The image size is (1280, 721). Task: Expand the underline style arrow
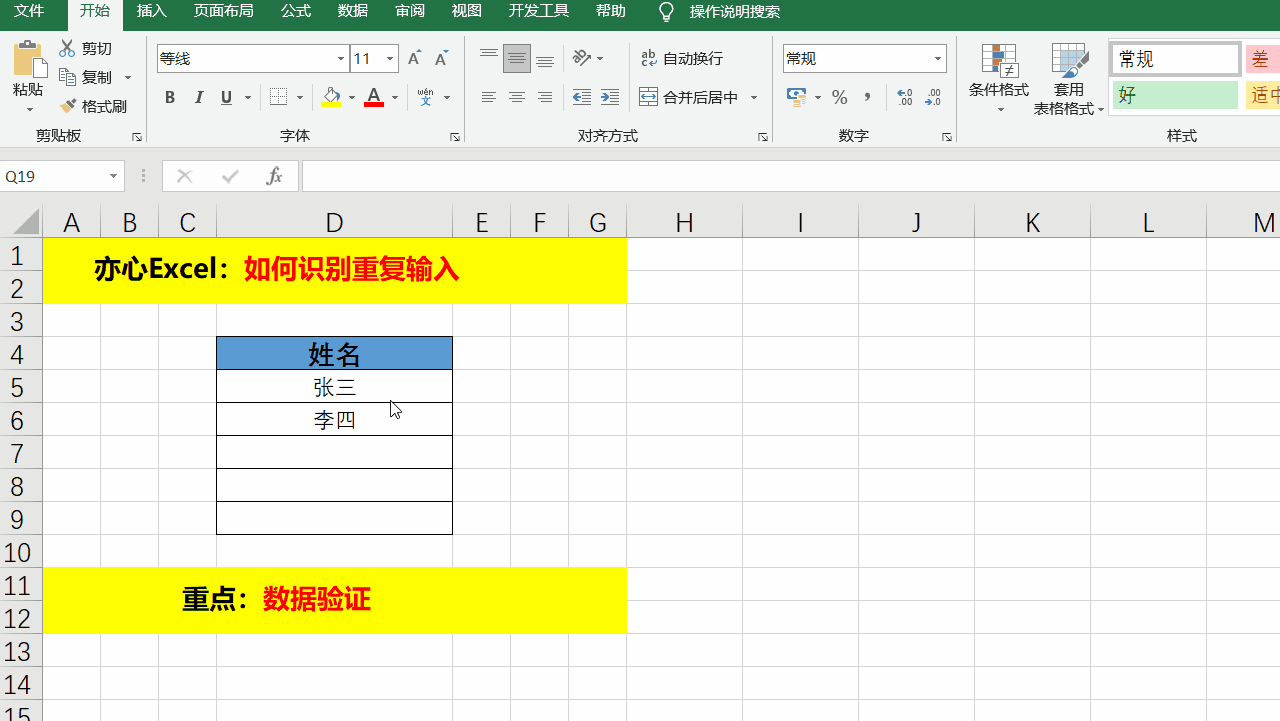pos(246,97)
